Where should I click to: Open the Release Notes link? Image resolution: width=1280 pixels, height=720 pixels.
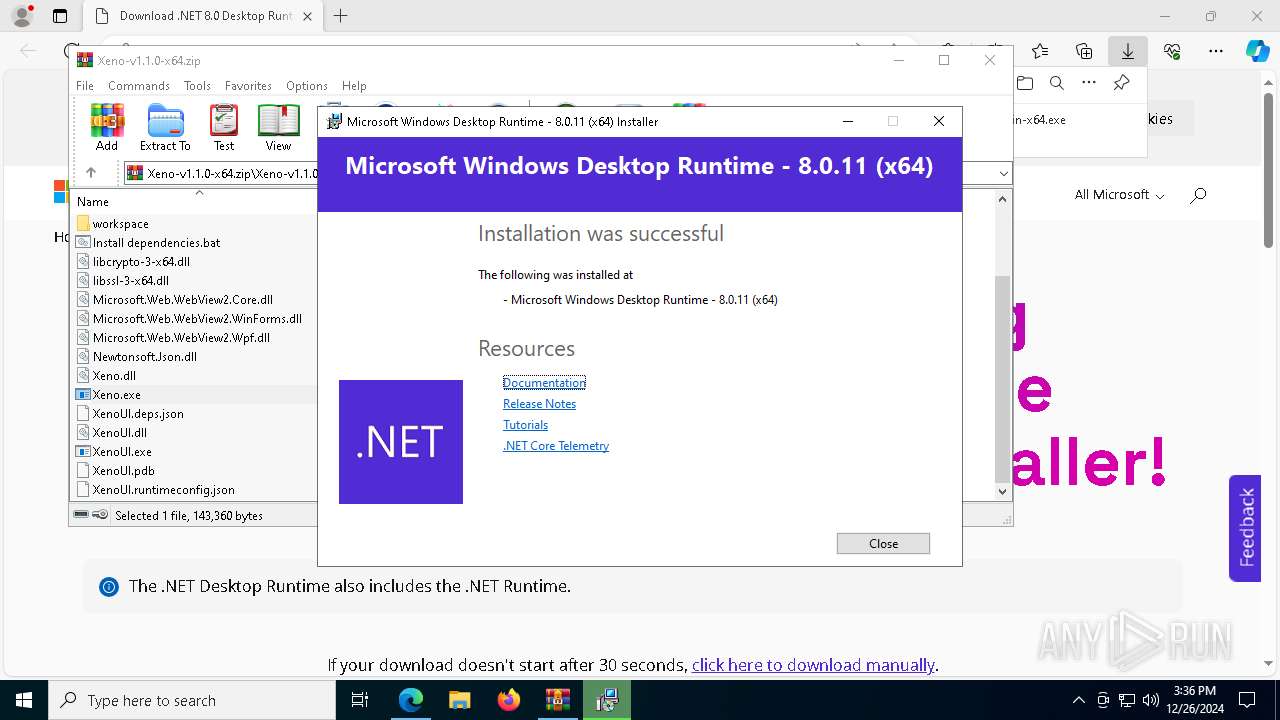539,404
